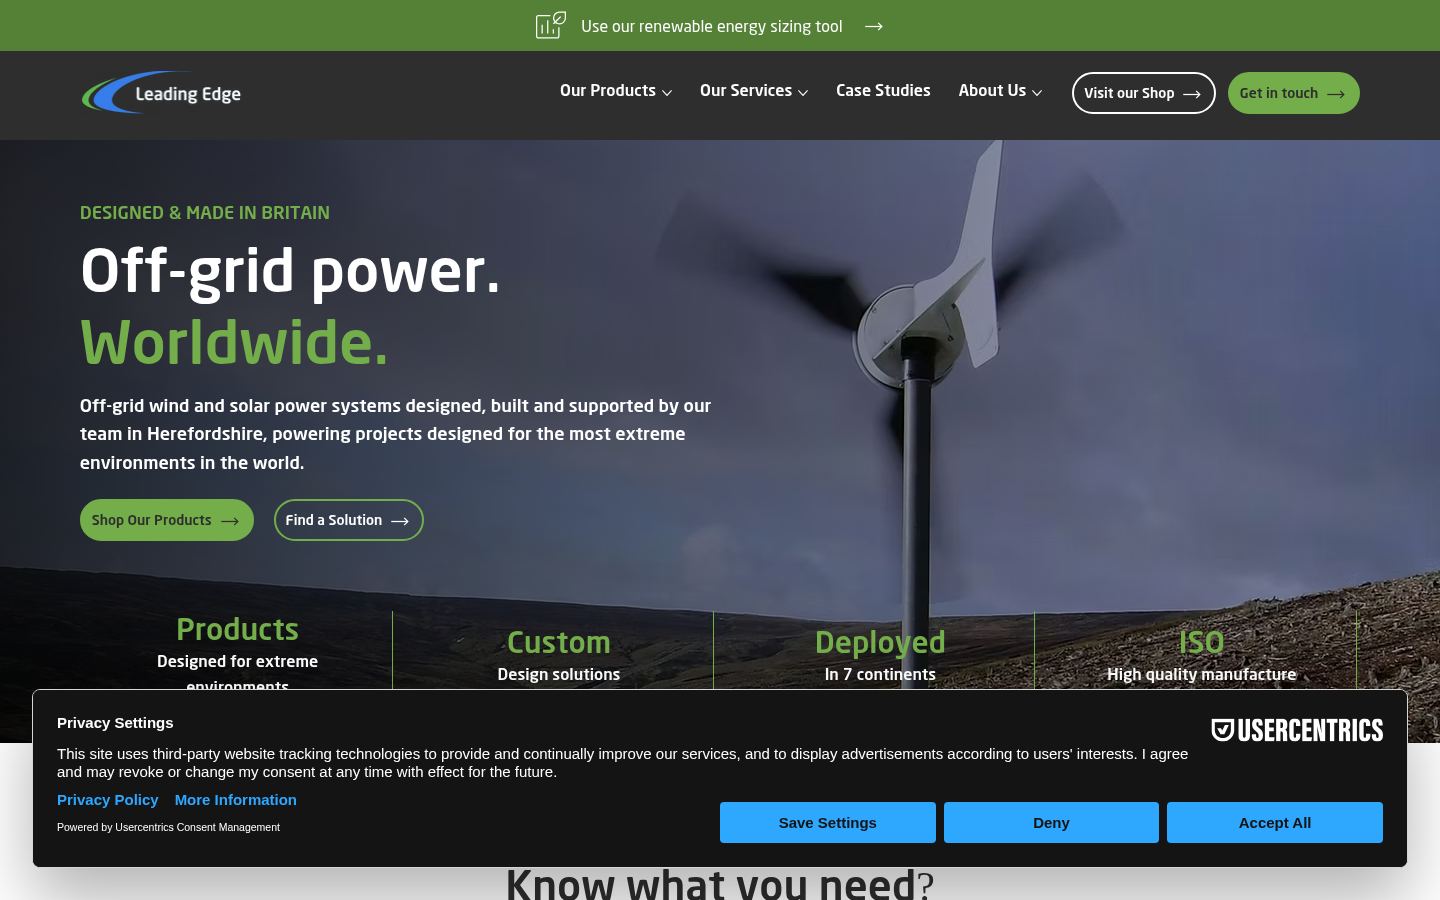Click the 'High quality manufacture' text
The image size is (1440, 900).
(1201, 674)
